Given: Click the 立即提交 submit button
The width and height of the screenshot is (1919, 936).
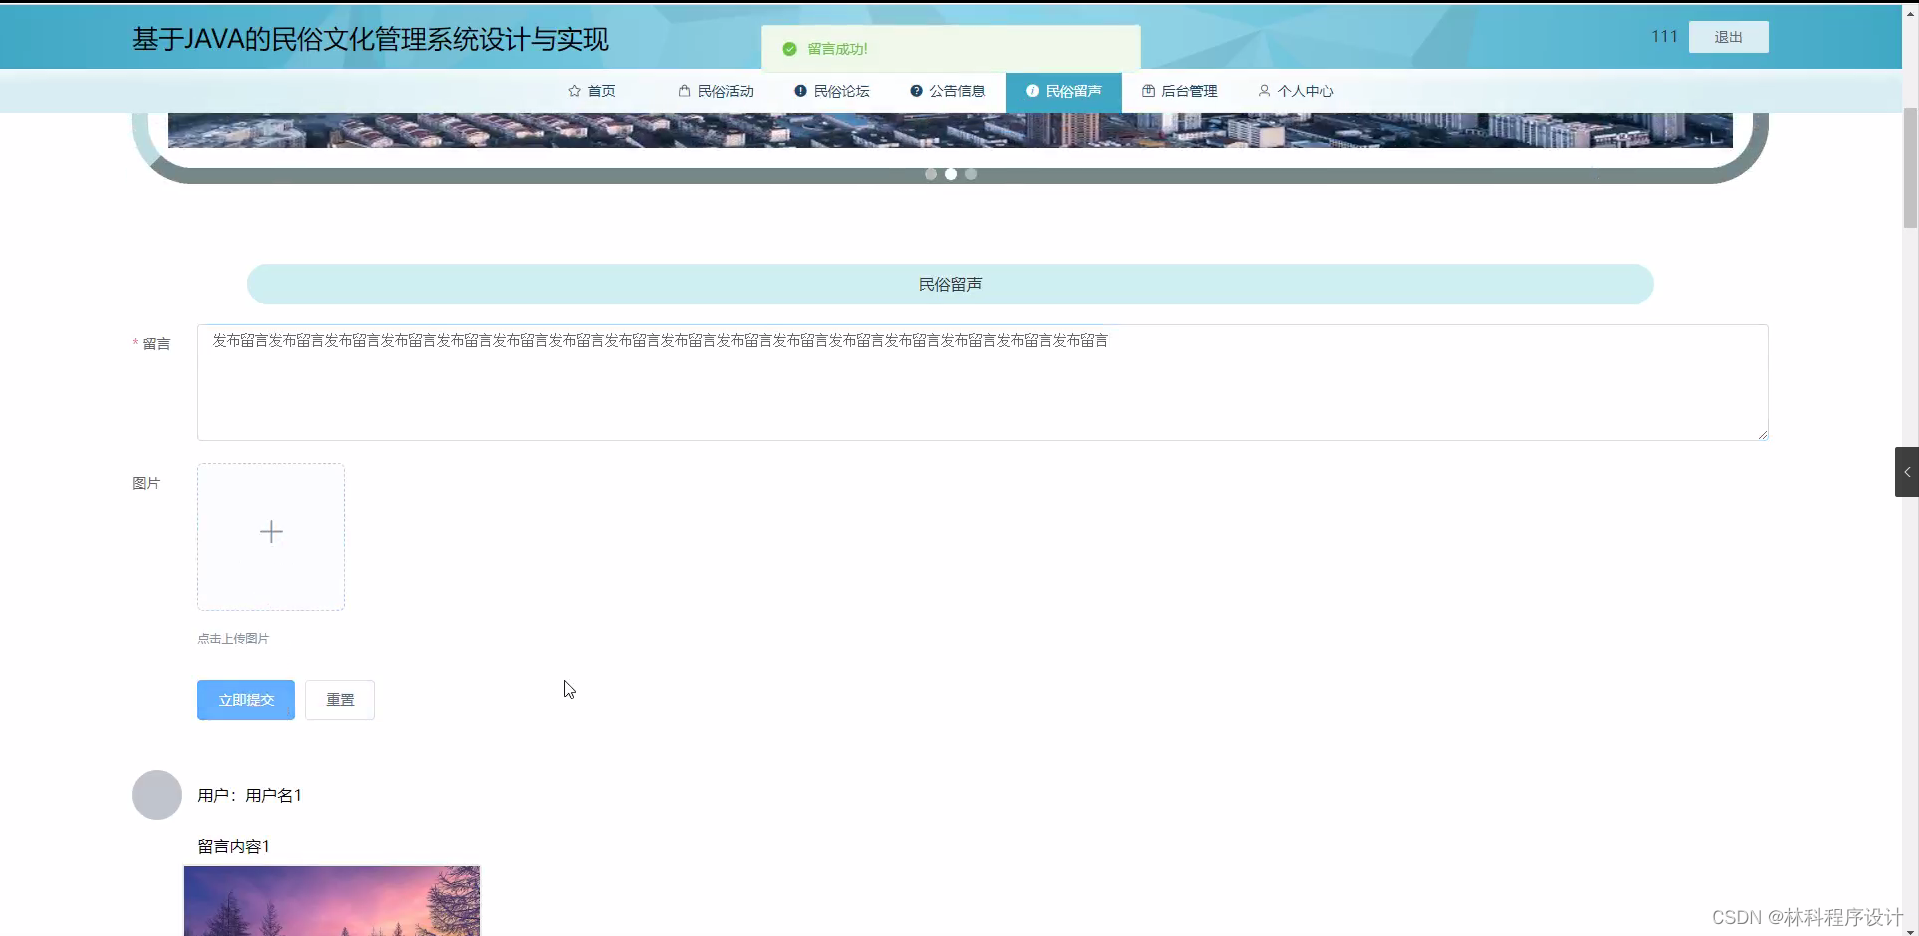Looking at the screenshot, I should (245, 699).
